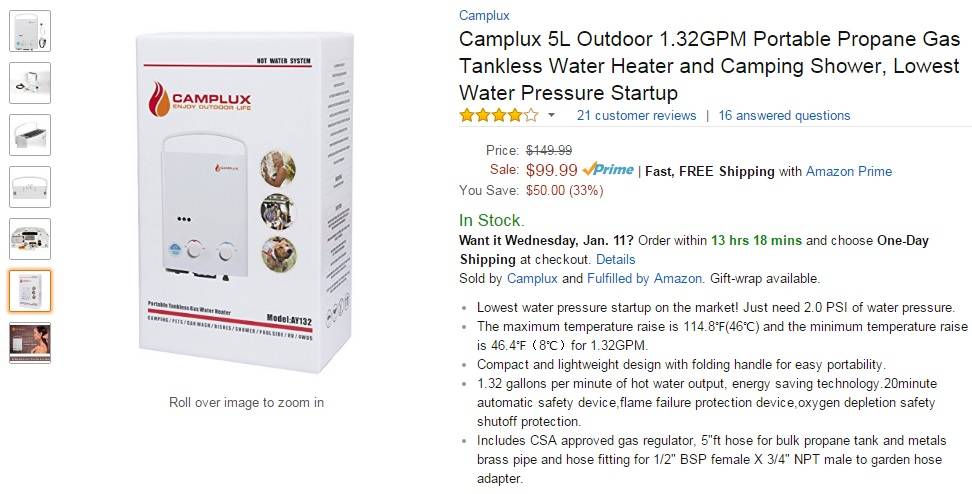
Task: Click the Amazon Prime shipping link
Action: (848, 171)
